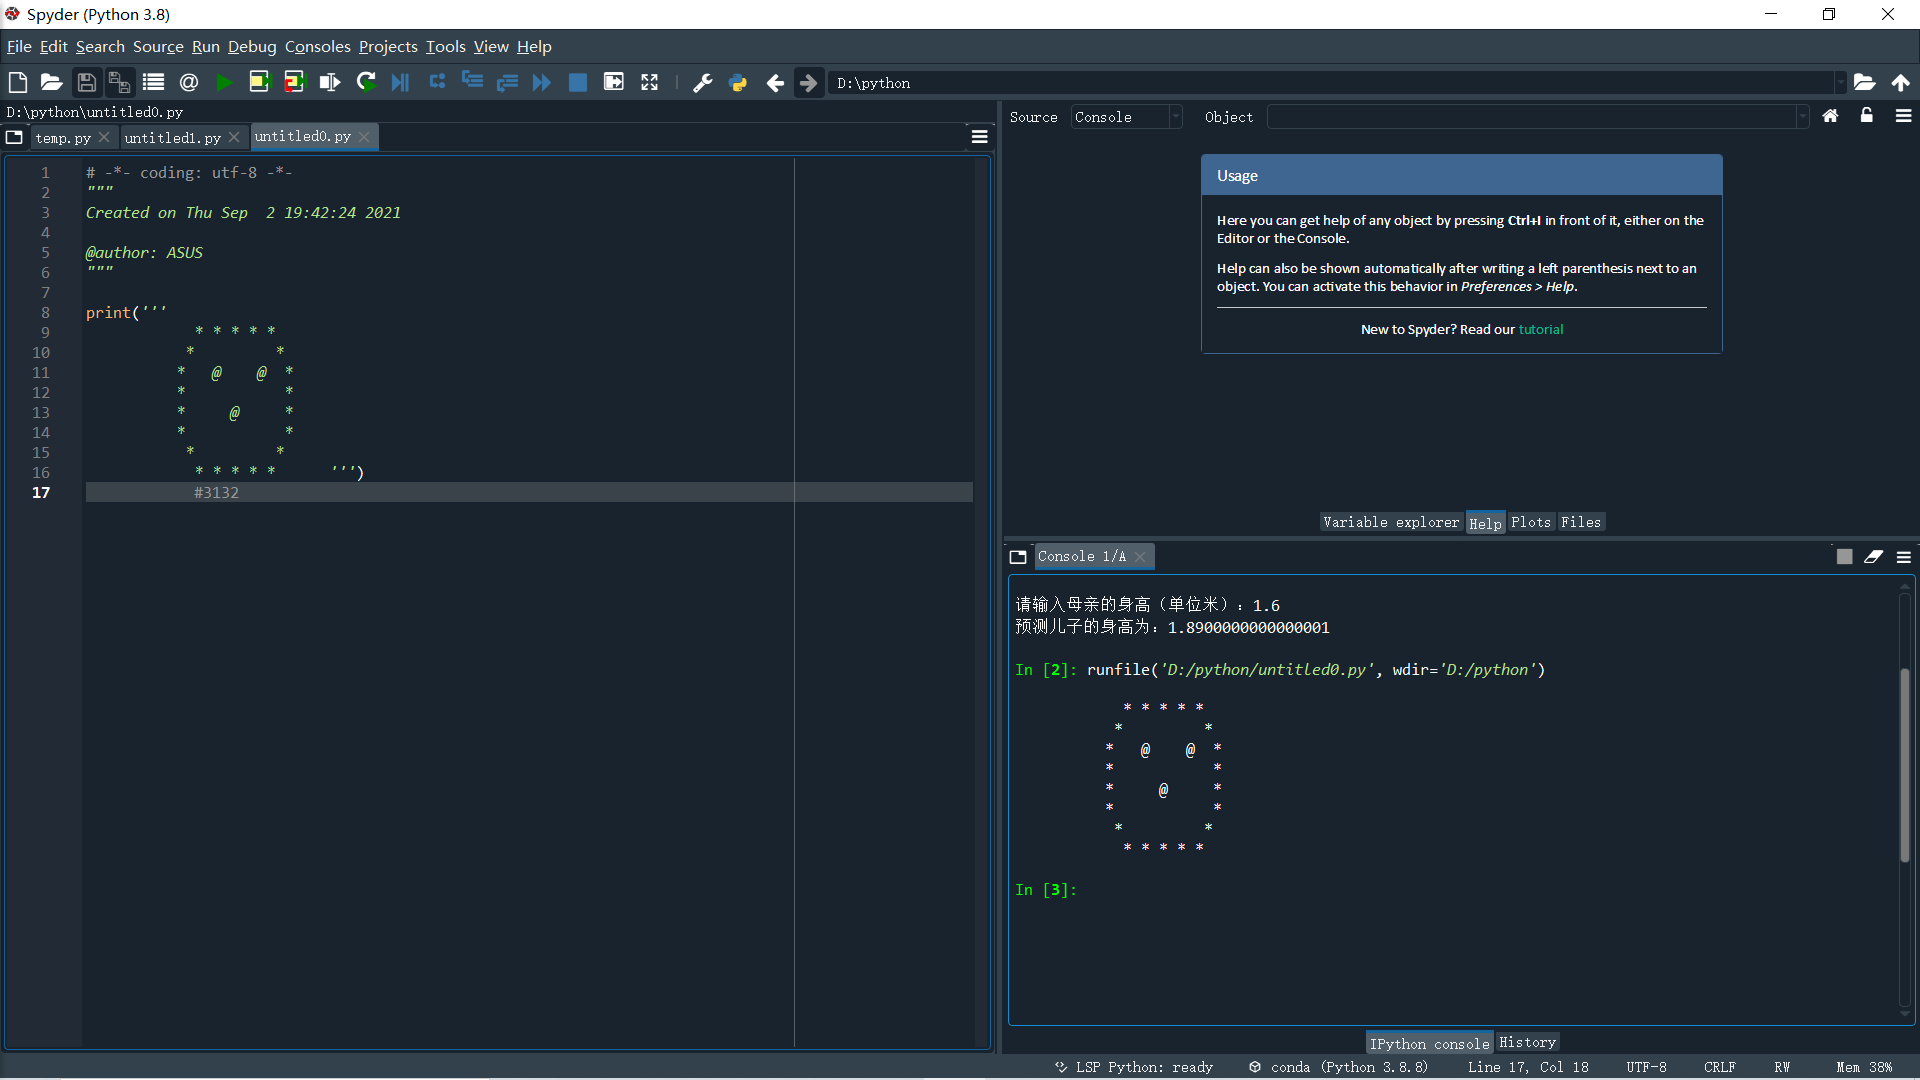Click the IPython console vertical scrollbar
Image resolution: width=1920 pixels, height=1080 pixels.
pos(1904,765)
